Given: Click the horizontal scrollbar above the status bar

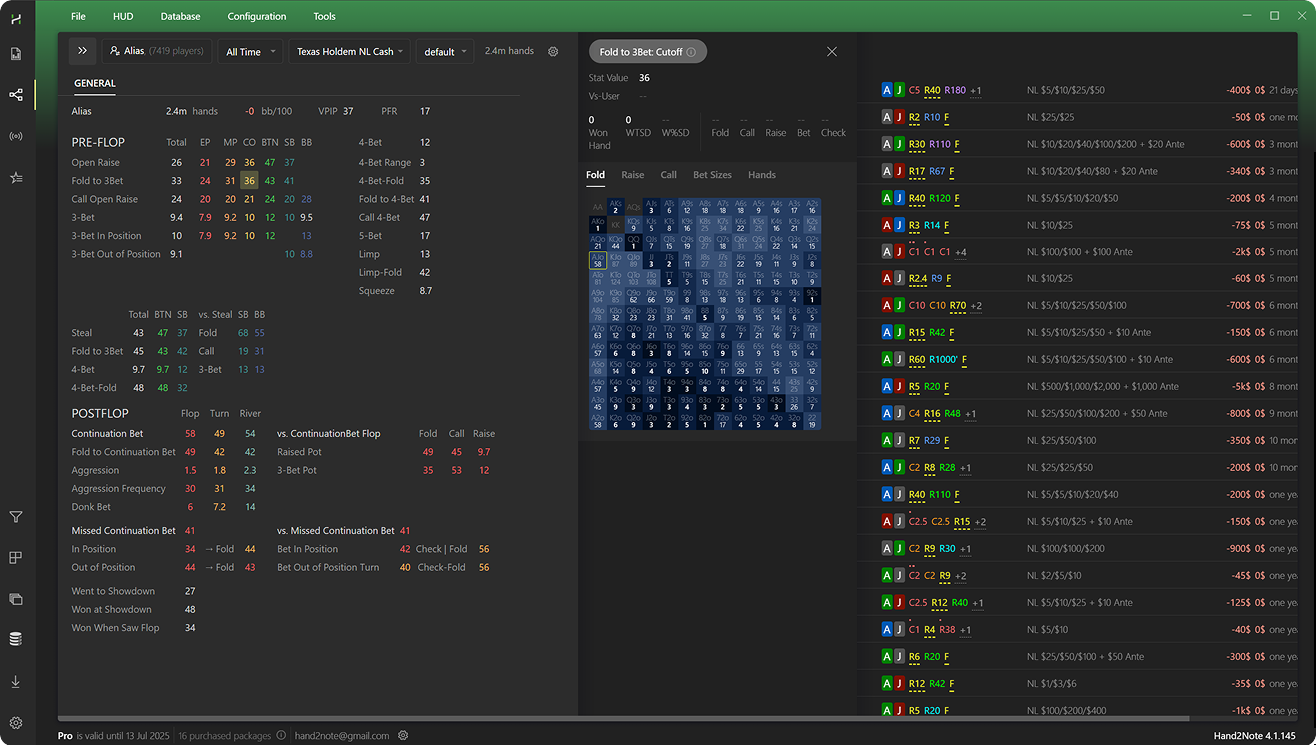Looking at the screenshot, I should pos(623,718).
